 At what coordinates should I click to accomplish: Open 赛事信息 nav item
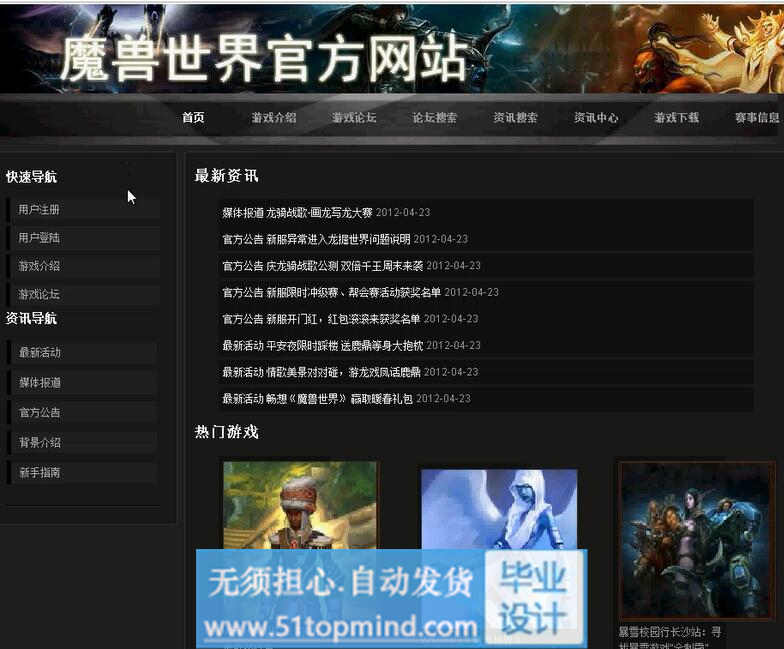click(757, 118)
